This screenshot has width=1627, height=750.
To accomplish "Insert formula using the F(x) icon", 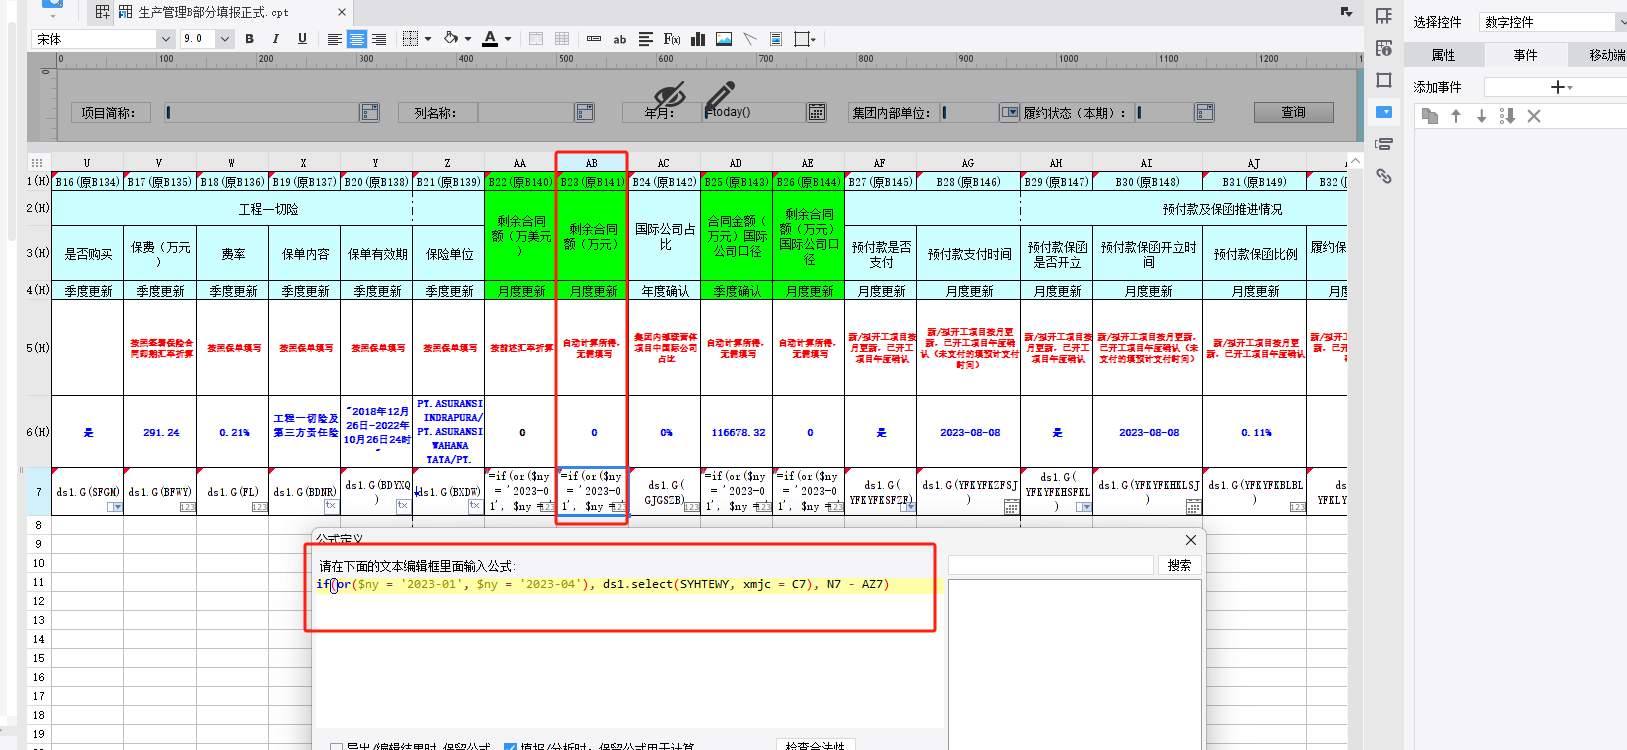I will tap(672, 39).
